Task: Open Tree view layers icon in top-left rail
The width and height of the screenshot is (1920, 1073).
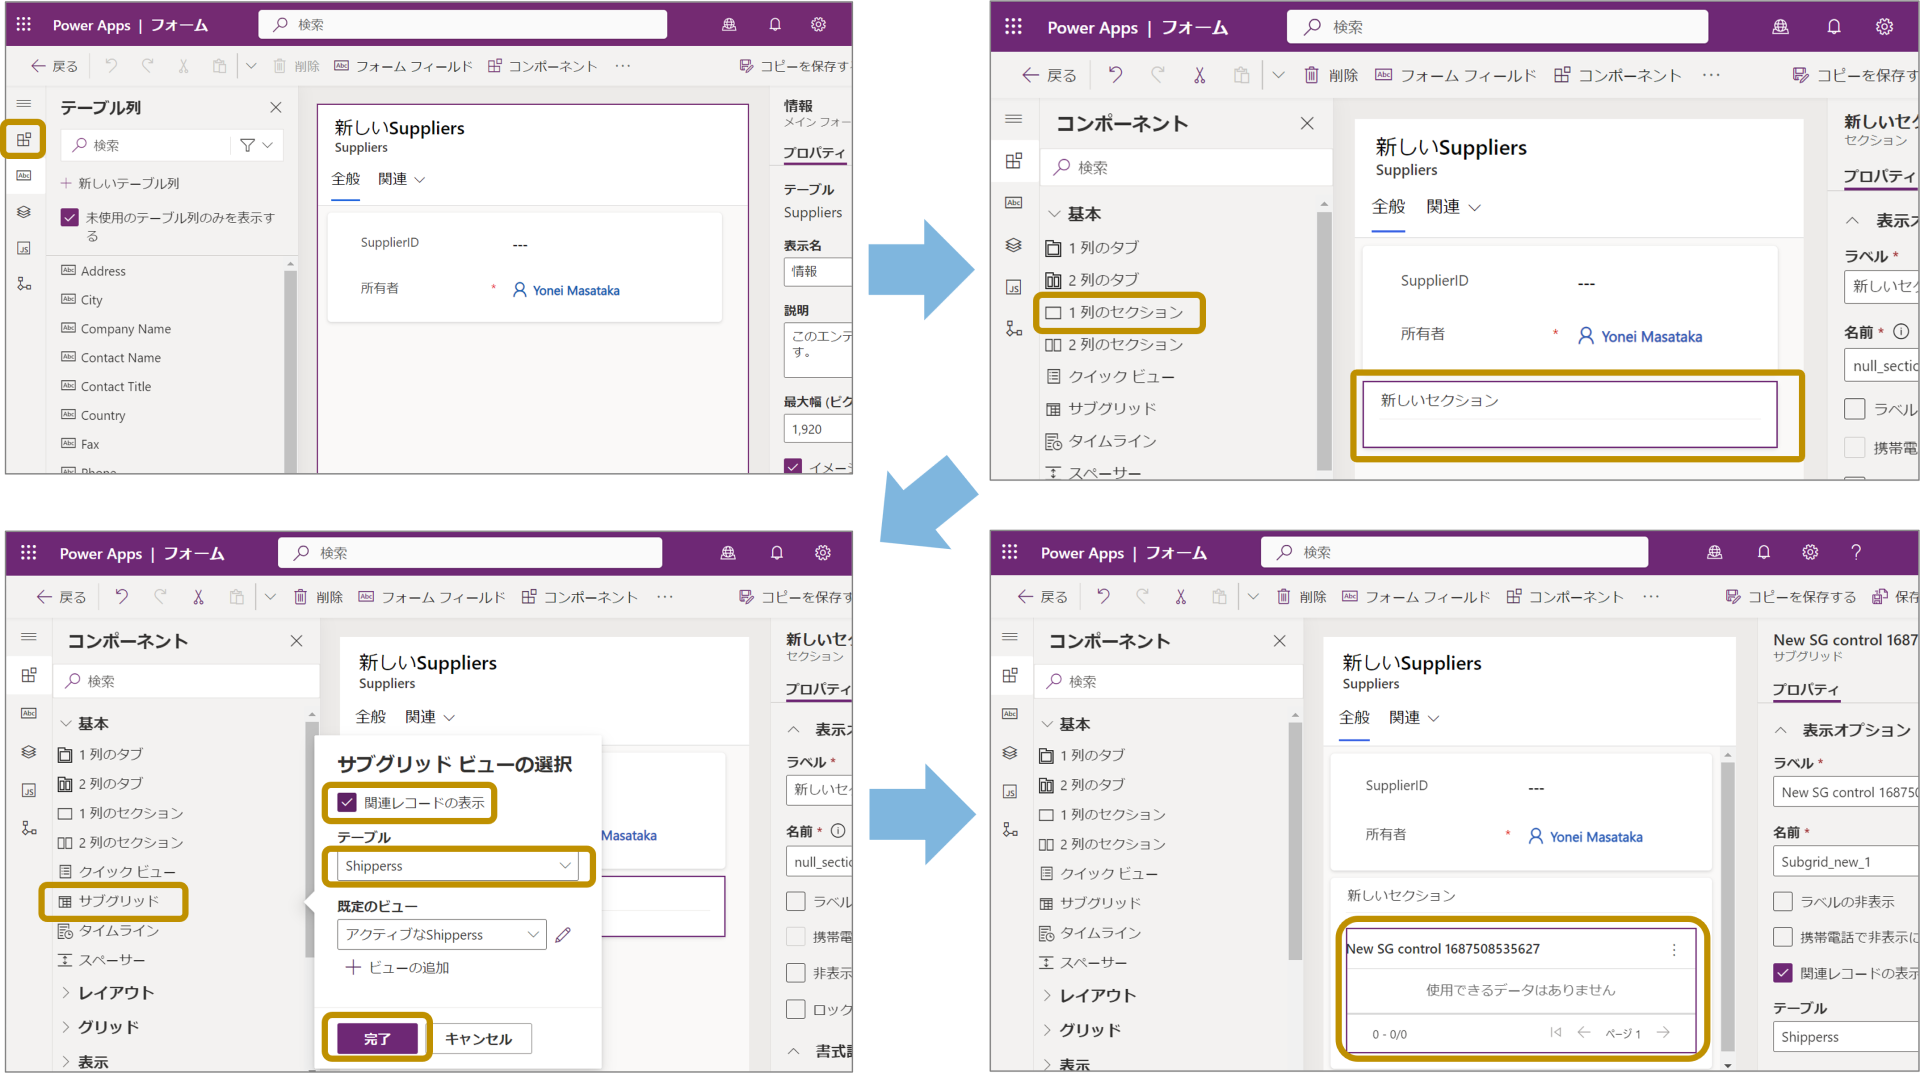Action: coord(24,211)
